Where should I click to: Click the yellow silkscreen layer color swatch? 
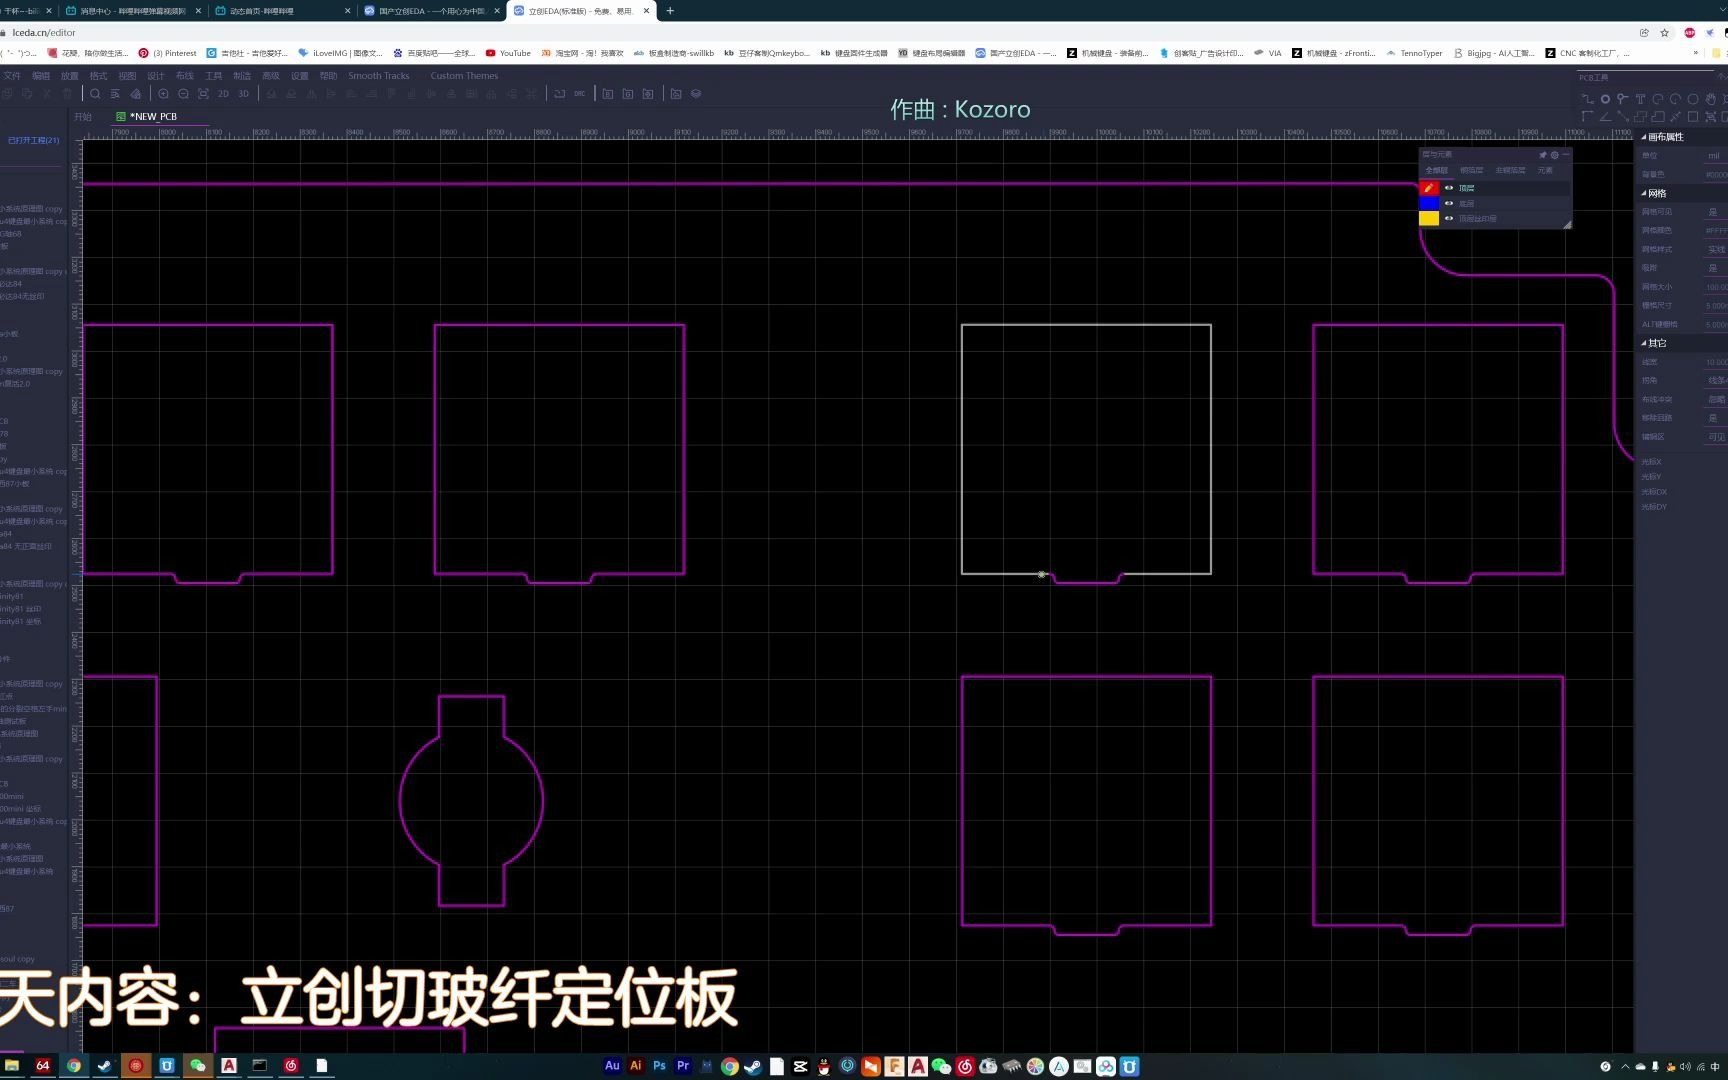point(1429,218)
